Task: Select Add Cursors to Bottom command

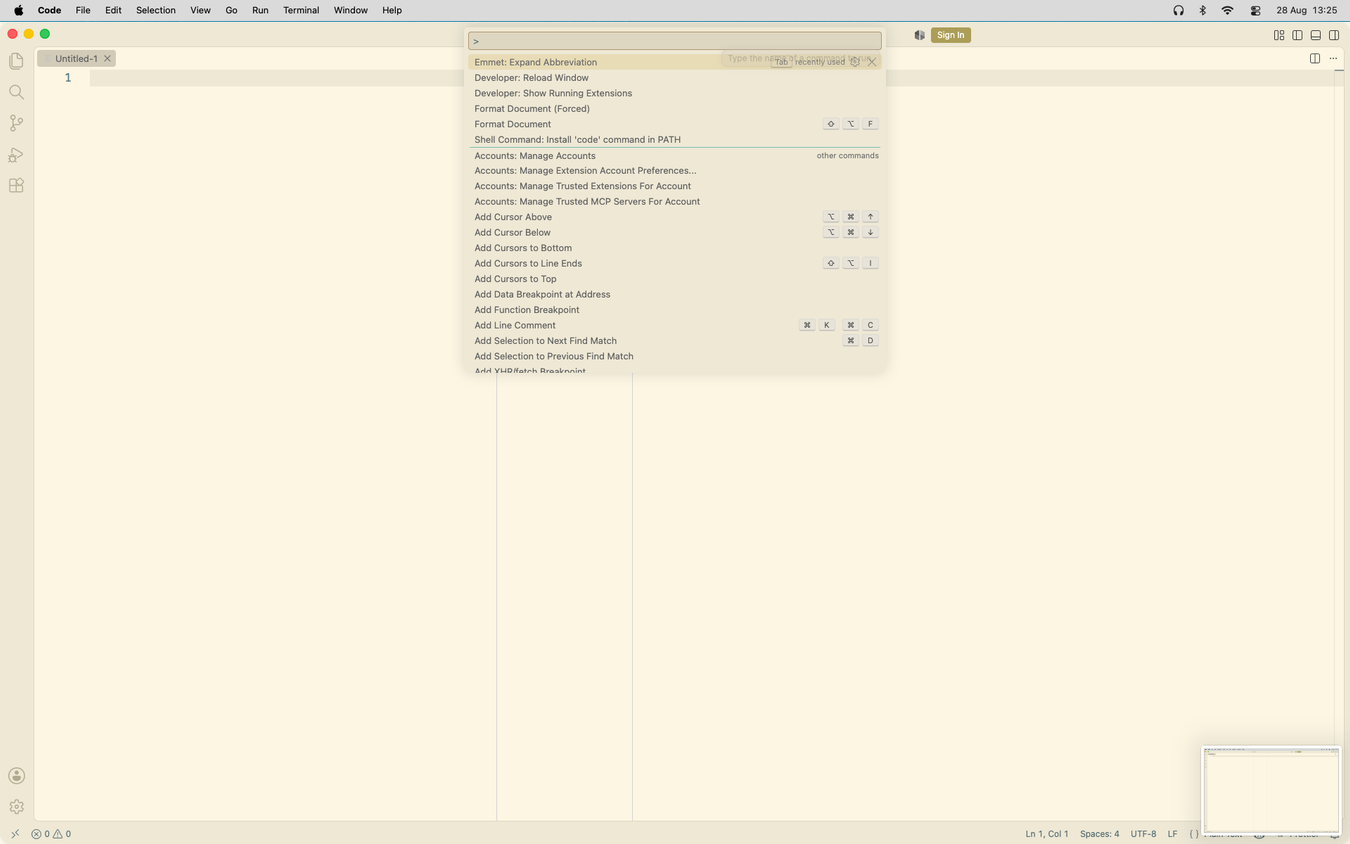Action: pyautogui.click(x=675, y=248)
